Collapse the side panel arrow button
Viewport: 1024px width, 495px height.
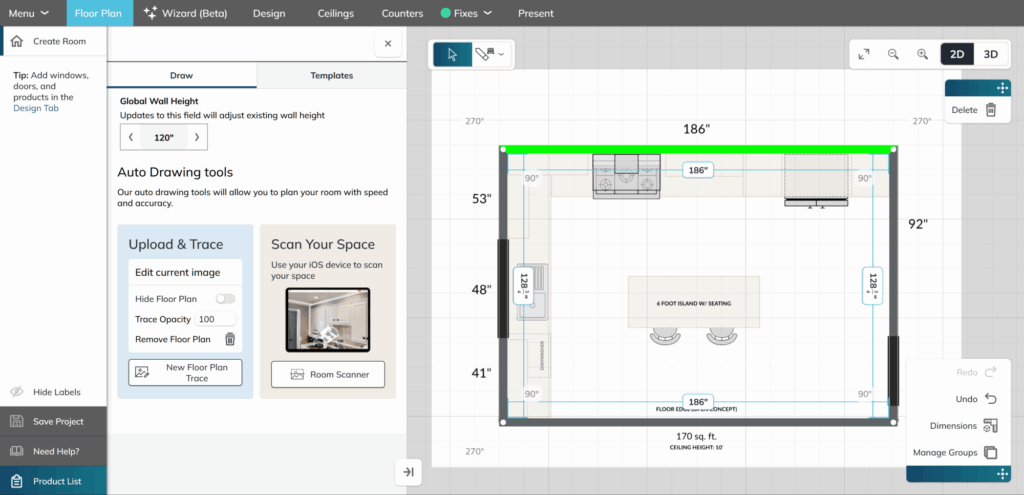pyautogui.click(x=409, y=472)
